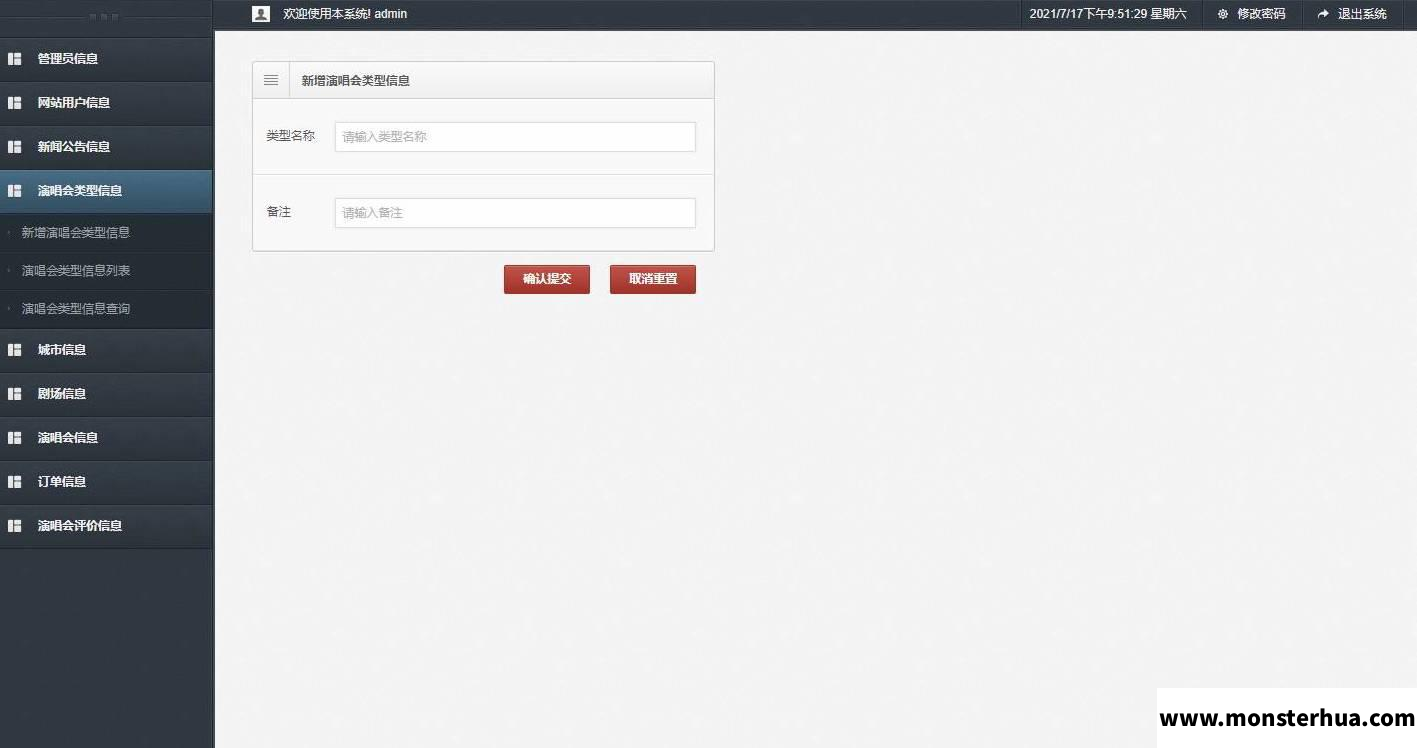Expand the 城市信息 menu
The width and height of the screenshot is (1417, 748).
coord(106,350)
